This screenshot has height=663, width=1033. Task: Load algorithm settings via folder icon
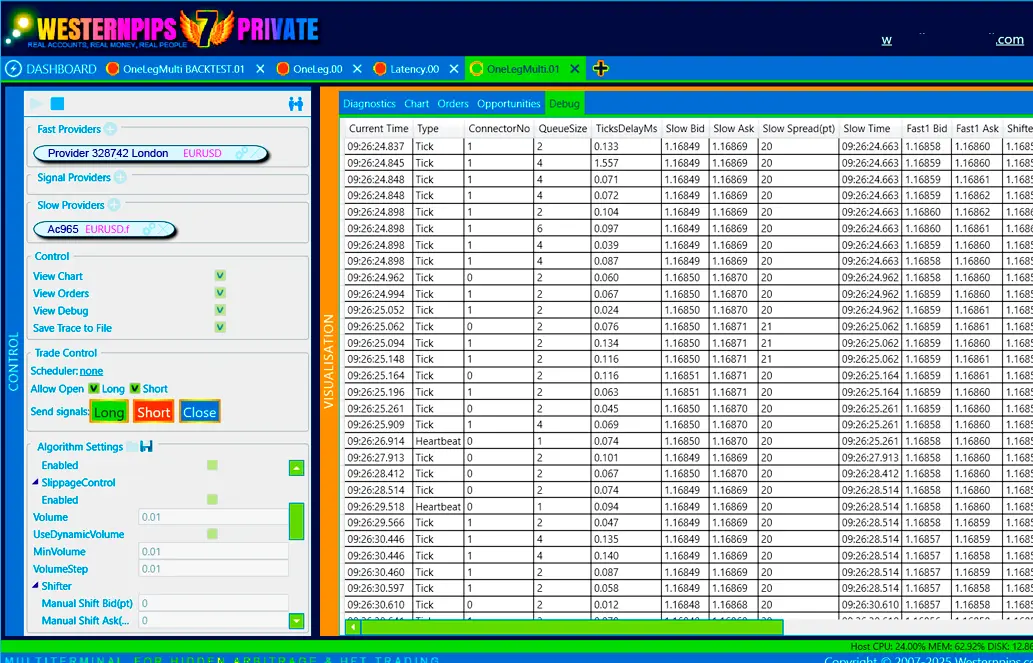click(132, 446)
